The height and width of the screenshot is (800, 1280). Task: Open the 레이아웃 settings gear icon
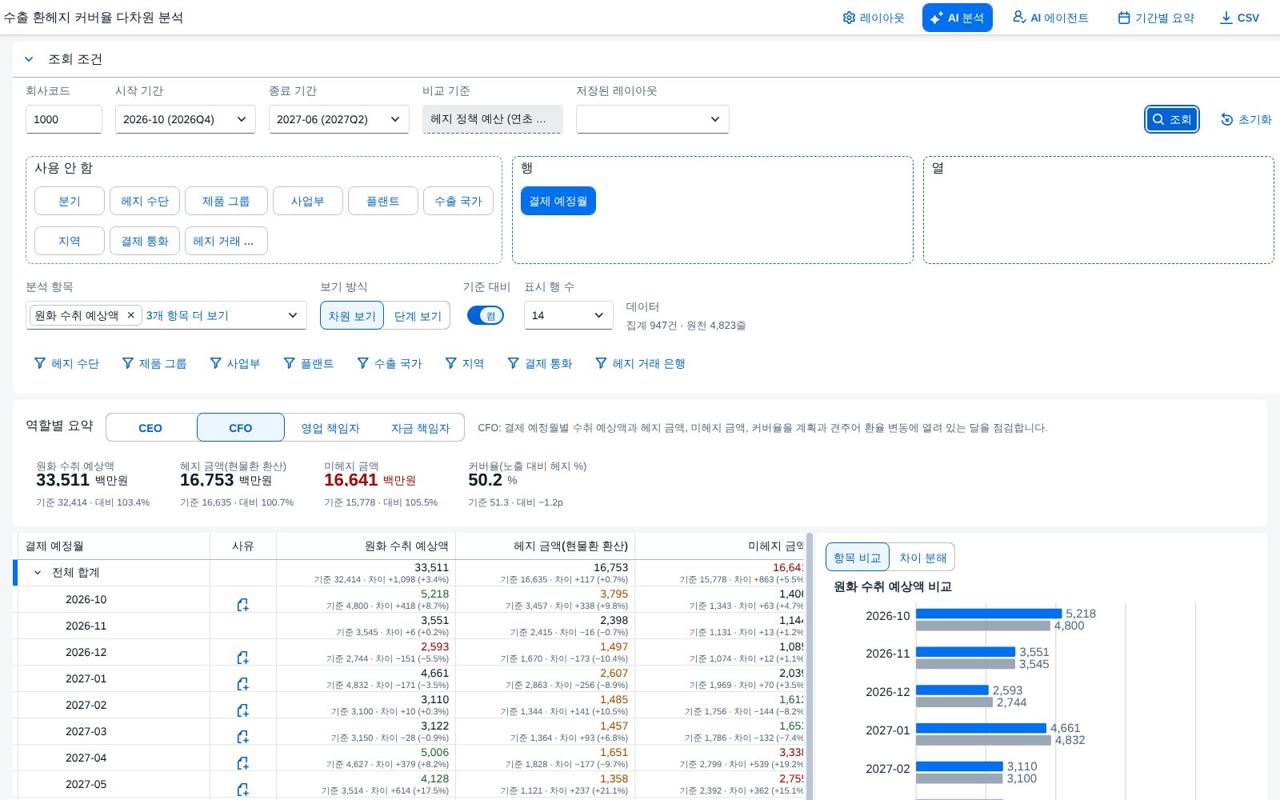(x=849, y=18)
